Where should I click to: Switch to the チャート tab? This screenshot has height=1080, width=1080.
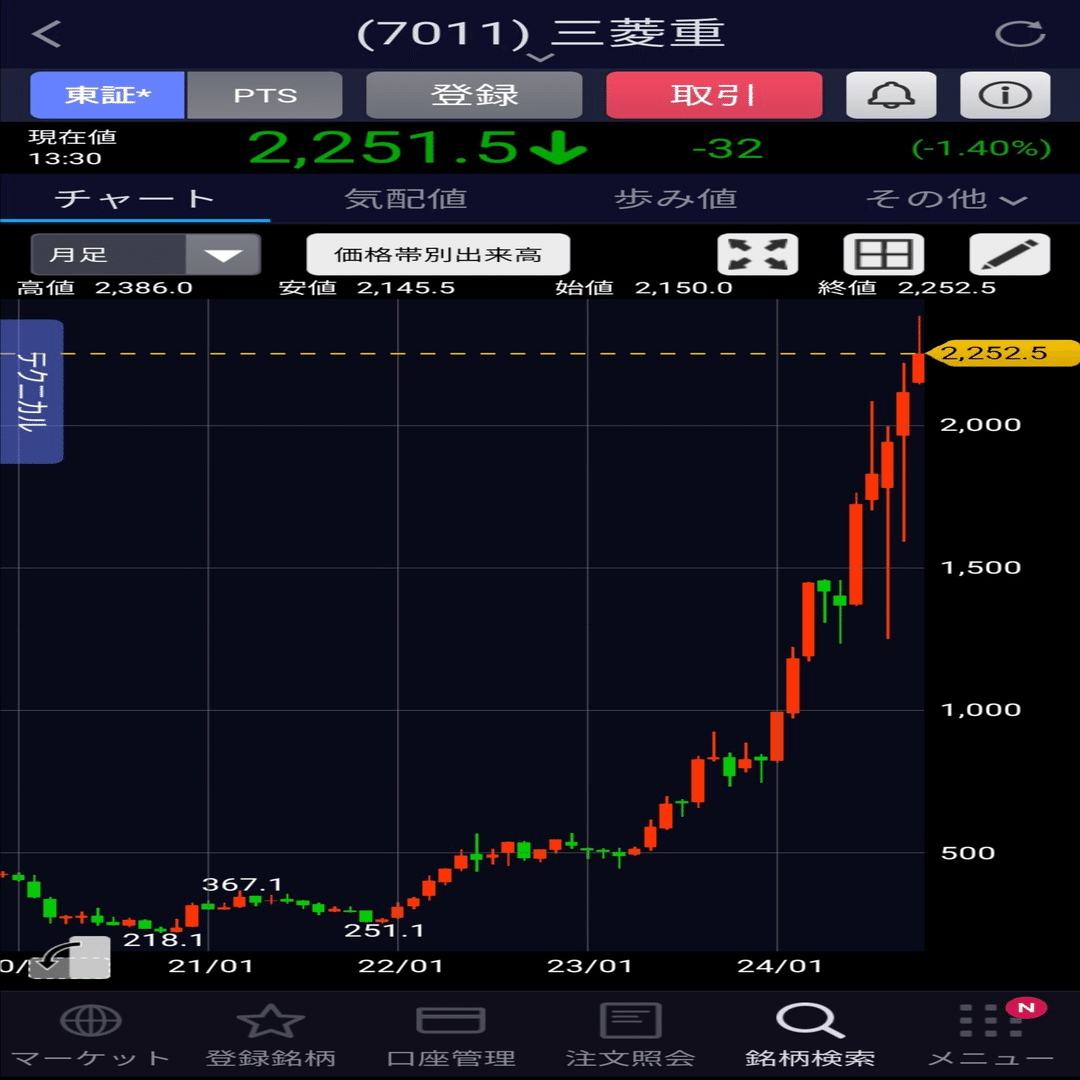tap(135, 199)
